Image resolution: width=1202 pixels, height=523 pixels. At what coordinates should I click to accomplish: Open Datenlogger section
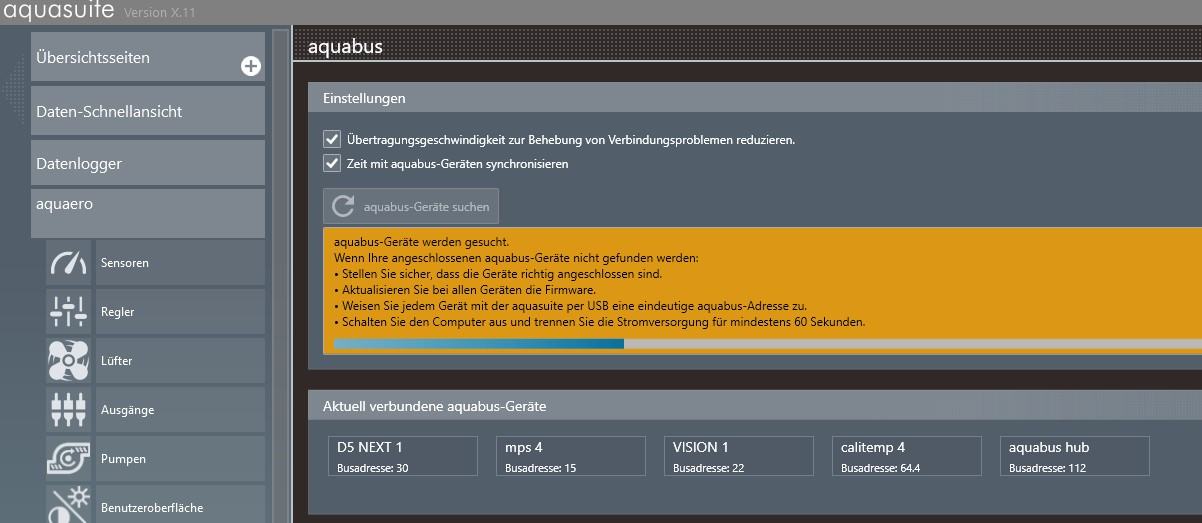coord(148,163)
